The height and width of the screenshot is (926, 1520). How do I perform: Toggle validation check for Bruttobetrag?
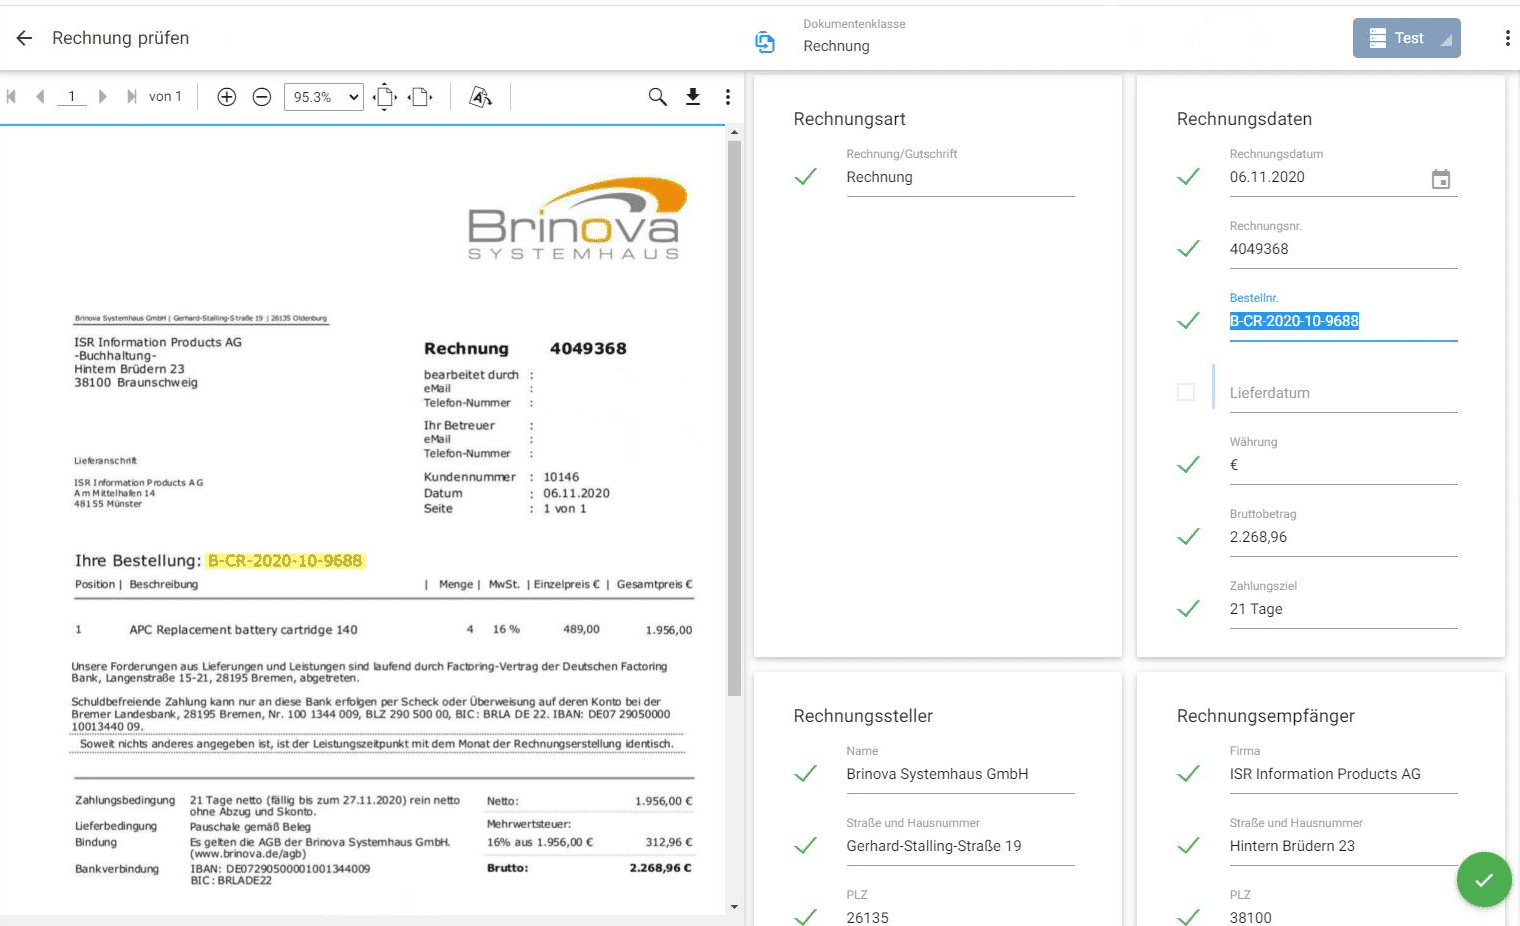coord(1188,536)
